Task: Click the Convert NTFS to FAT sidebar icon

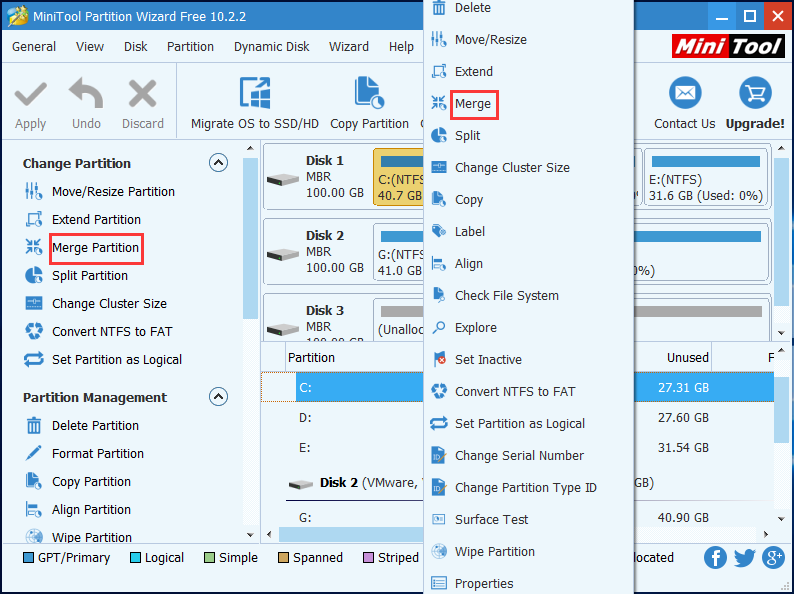Action: tap(34, 331)
